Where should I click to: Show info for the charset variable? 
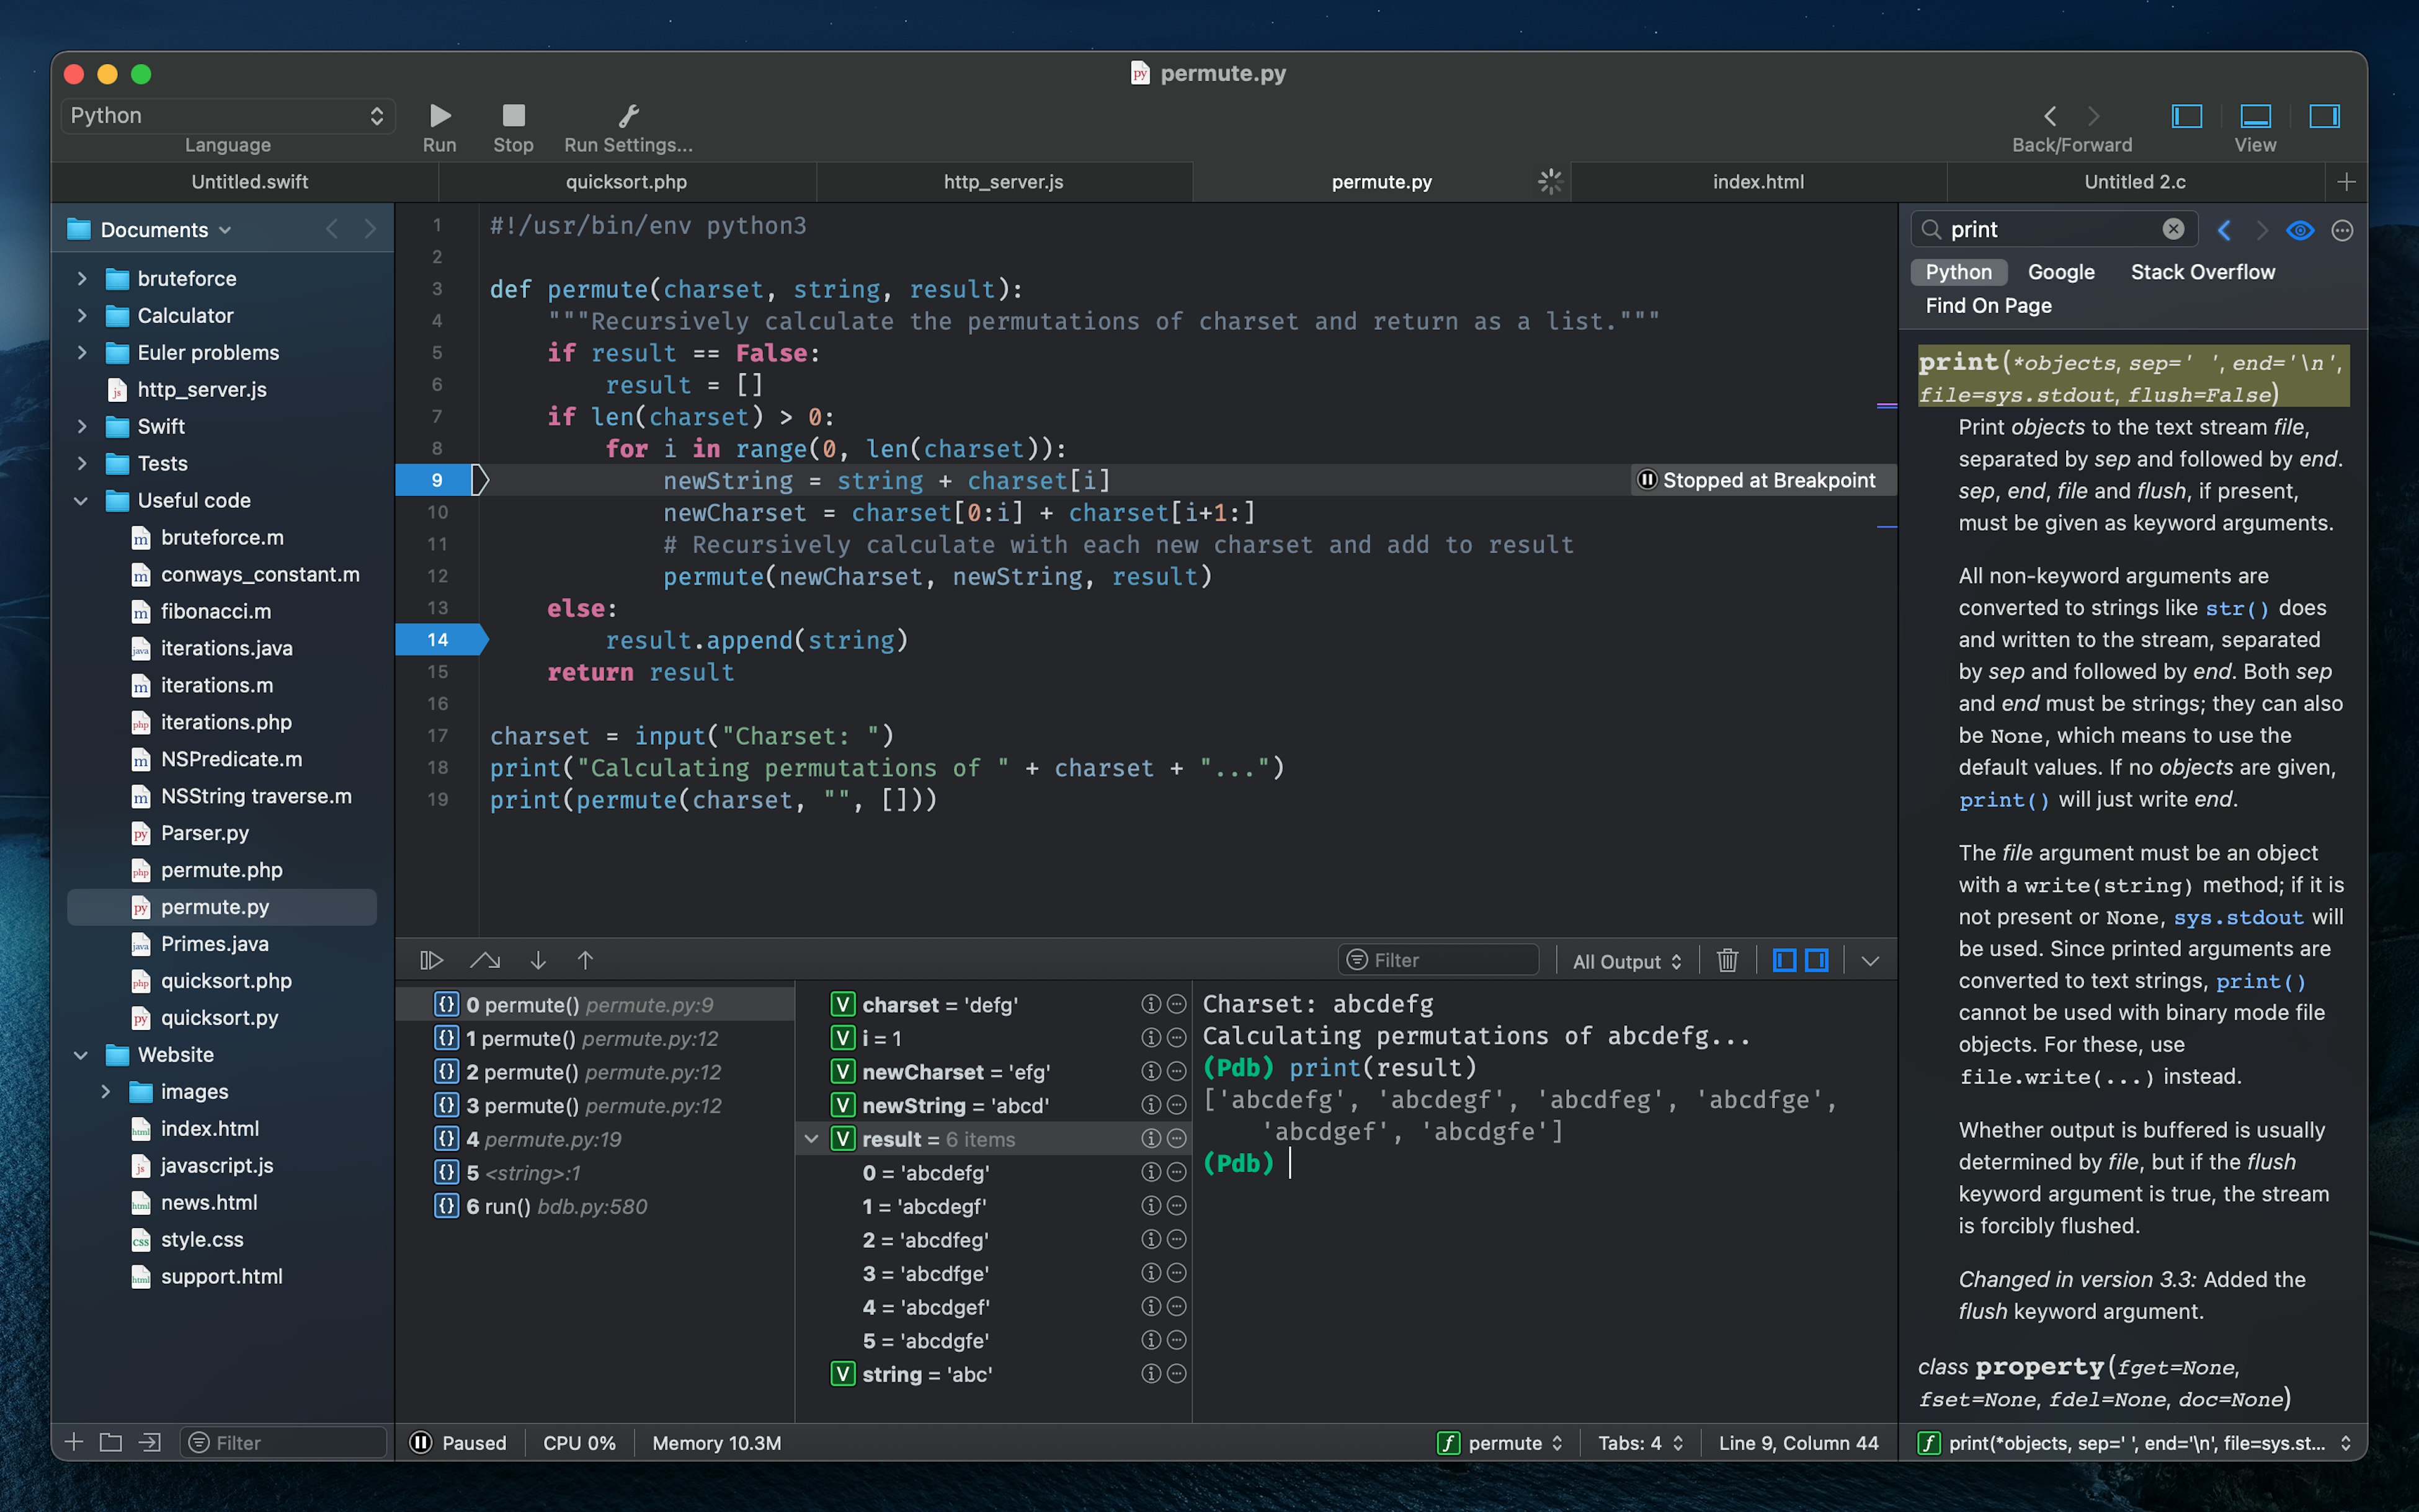point(1150,1005)
